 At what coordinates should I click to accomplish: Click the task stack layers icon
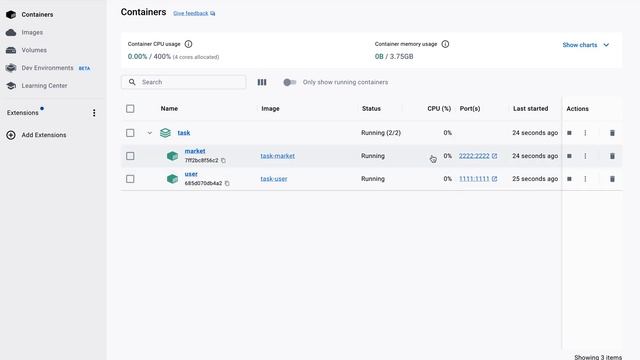pyautogui.click(x=165, y=133)
